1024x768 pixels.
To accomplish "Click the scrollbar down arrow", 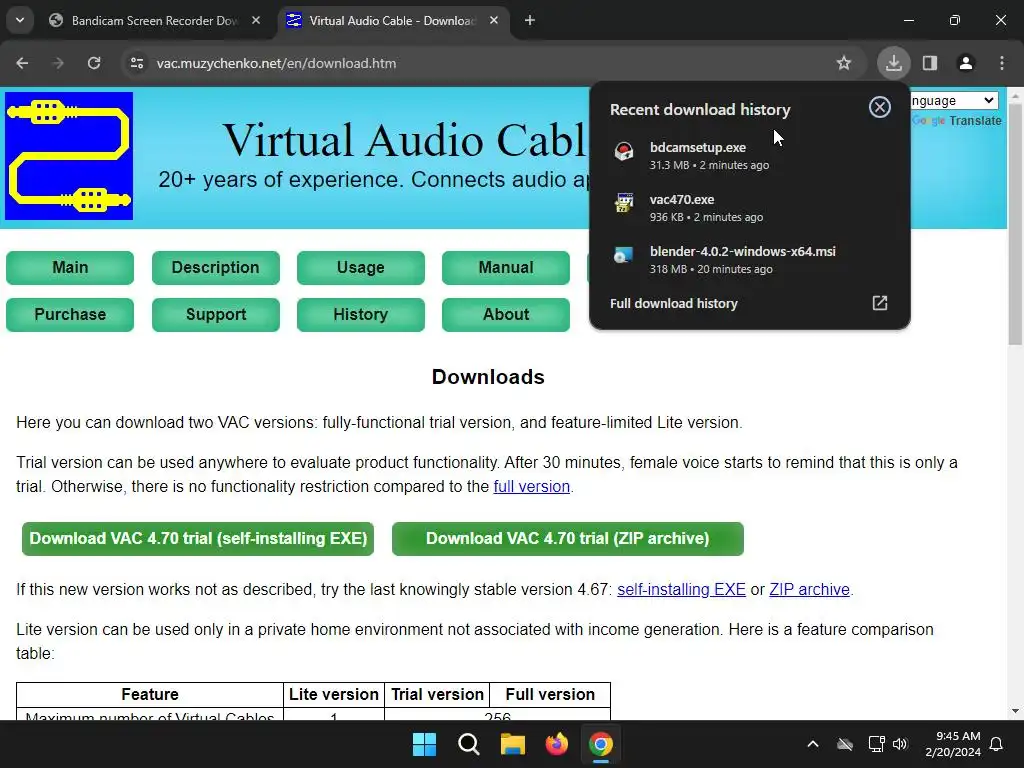I will (x=1015, y=711).
